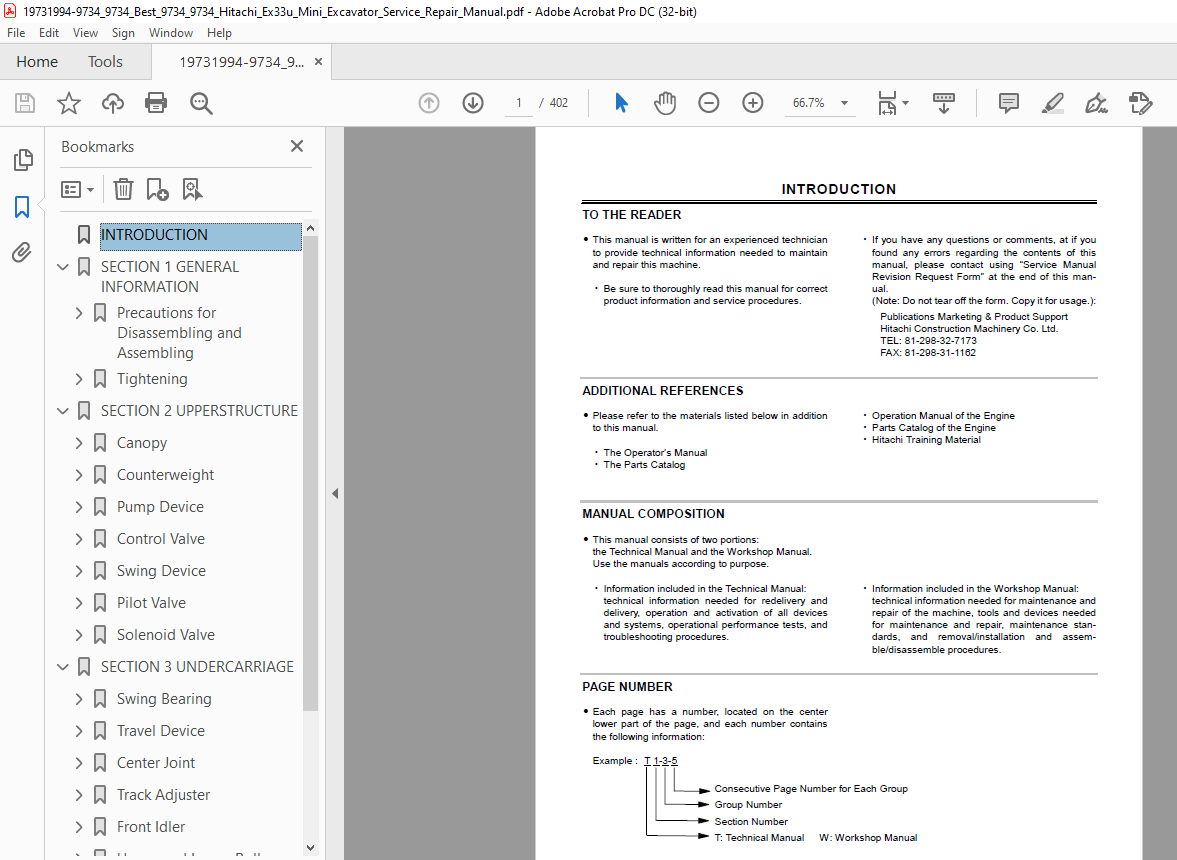Click the Print file icon
The width and height of the screenshot is (1177, 860).
[156, 103]
